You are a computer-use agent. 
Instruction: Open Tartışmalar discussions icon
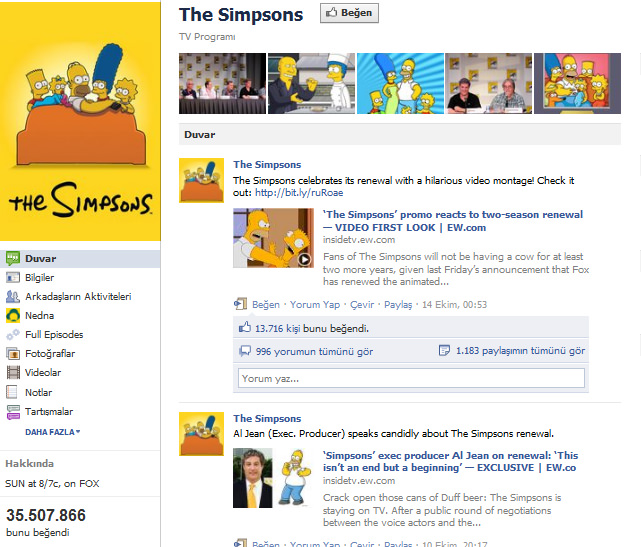click(x=13, y=412)
